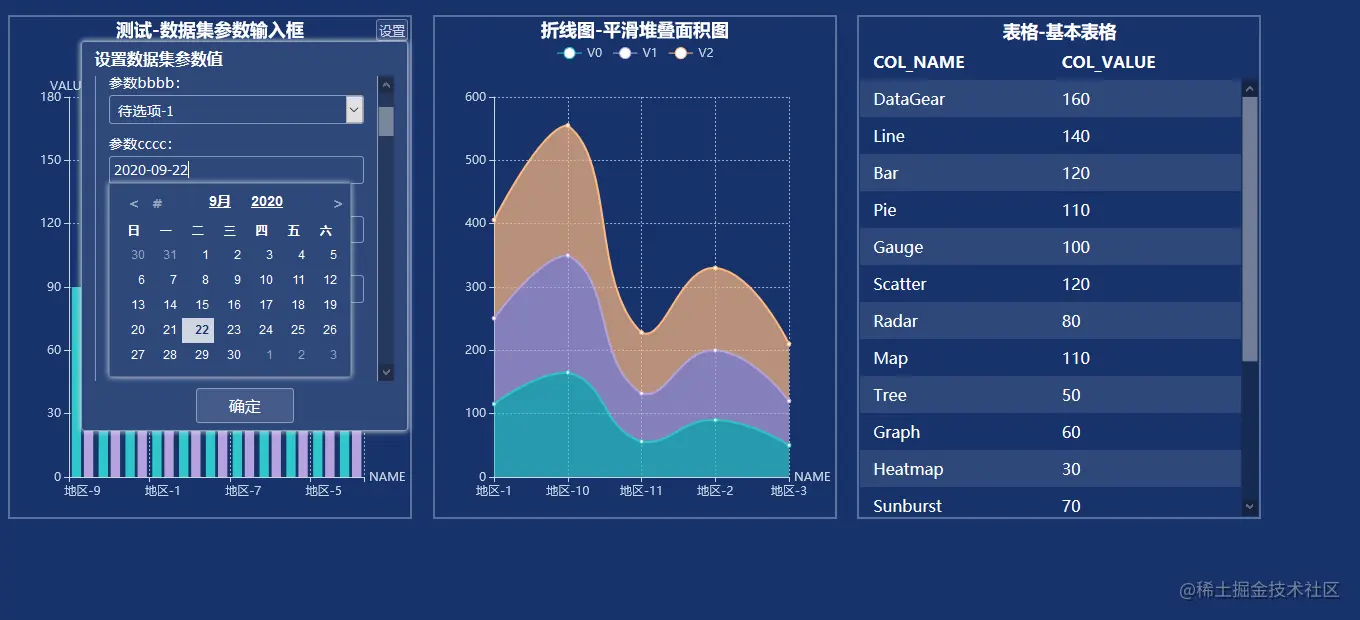The width and height of the screenshot is (1360, 620).
Task: Click the V0 data point at 地区-2
Action: click(715, 420)
